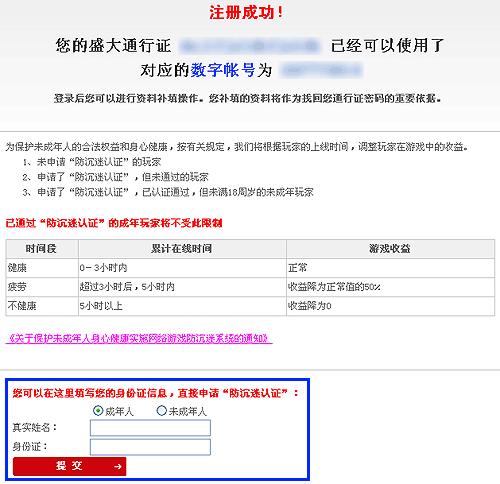Click list item 2 但未通过的玩家
Viewport: 500px width, 484px height.
pyautogui.click(x=115, y=177)
